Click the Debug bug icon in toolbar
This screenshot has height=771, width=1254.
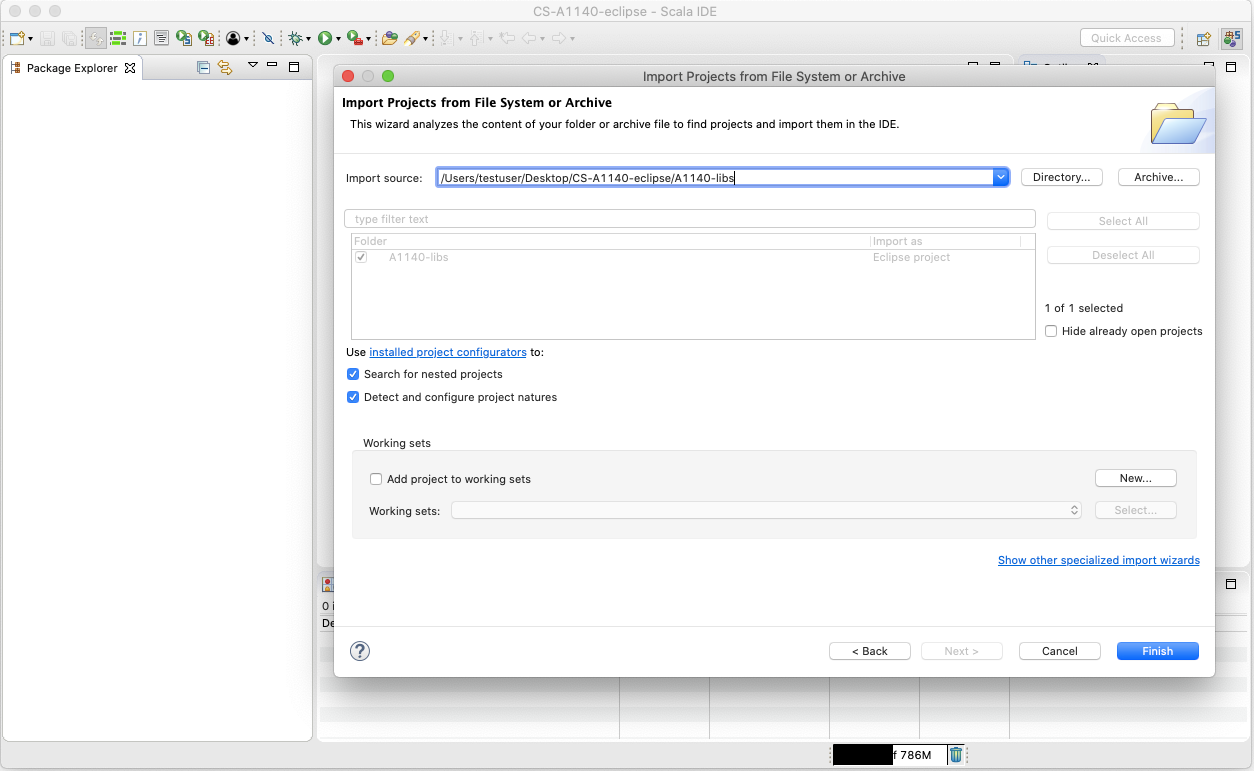click(295, 38)
